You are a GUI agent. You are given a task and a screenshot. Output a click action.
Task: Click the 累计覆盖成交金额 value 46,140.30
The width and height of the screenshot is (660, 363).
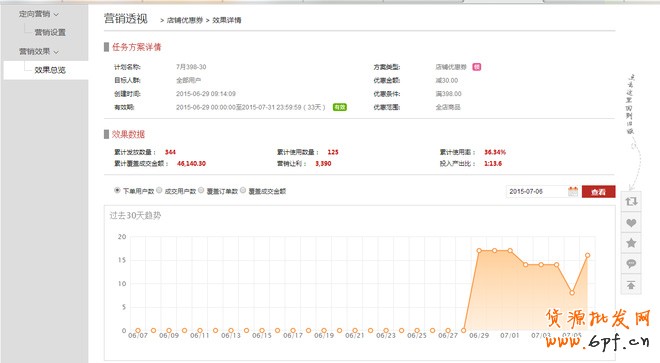pos(192,163)
